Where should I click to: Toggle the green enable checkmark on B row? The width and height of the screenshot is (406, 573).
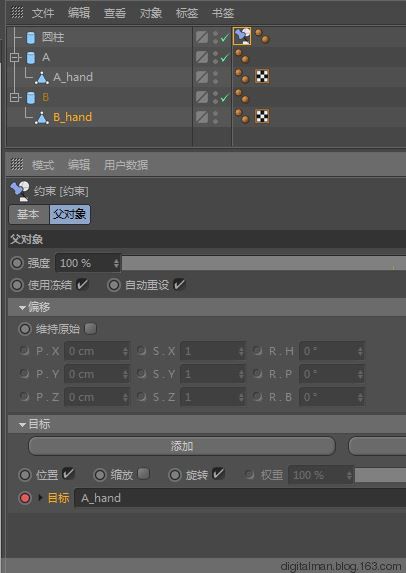(224, 97)
